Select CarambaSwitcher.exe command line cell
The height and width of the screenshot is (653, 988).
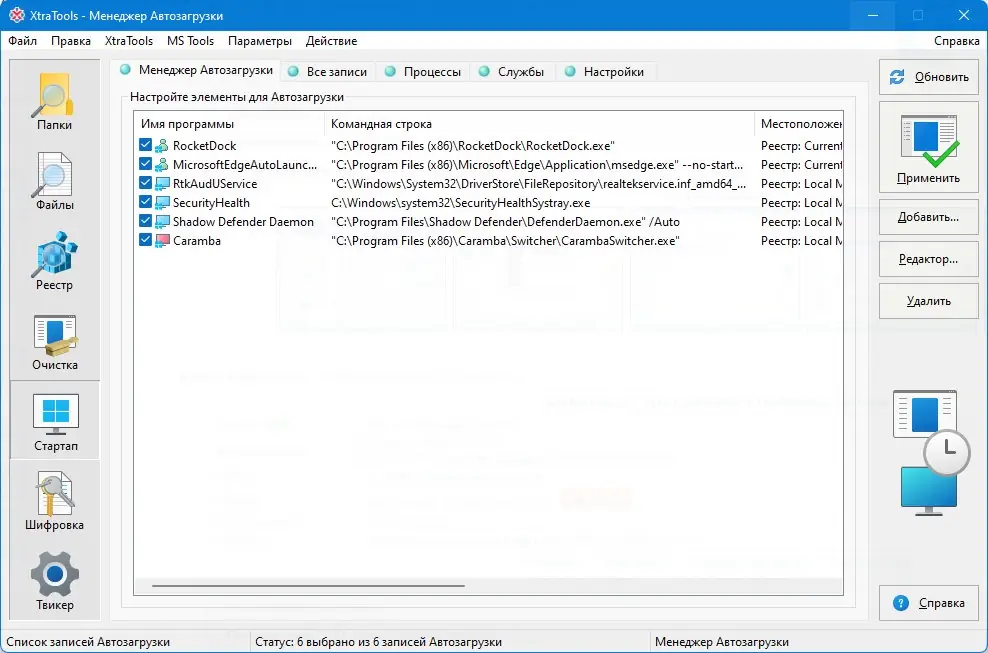point(505,240)
